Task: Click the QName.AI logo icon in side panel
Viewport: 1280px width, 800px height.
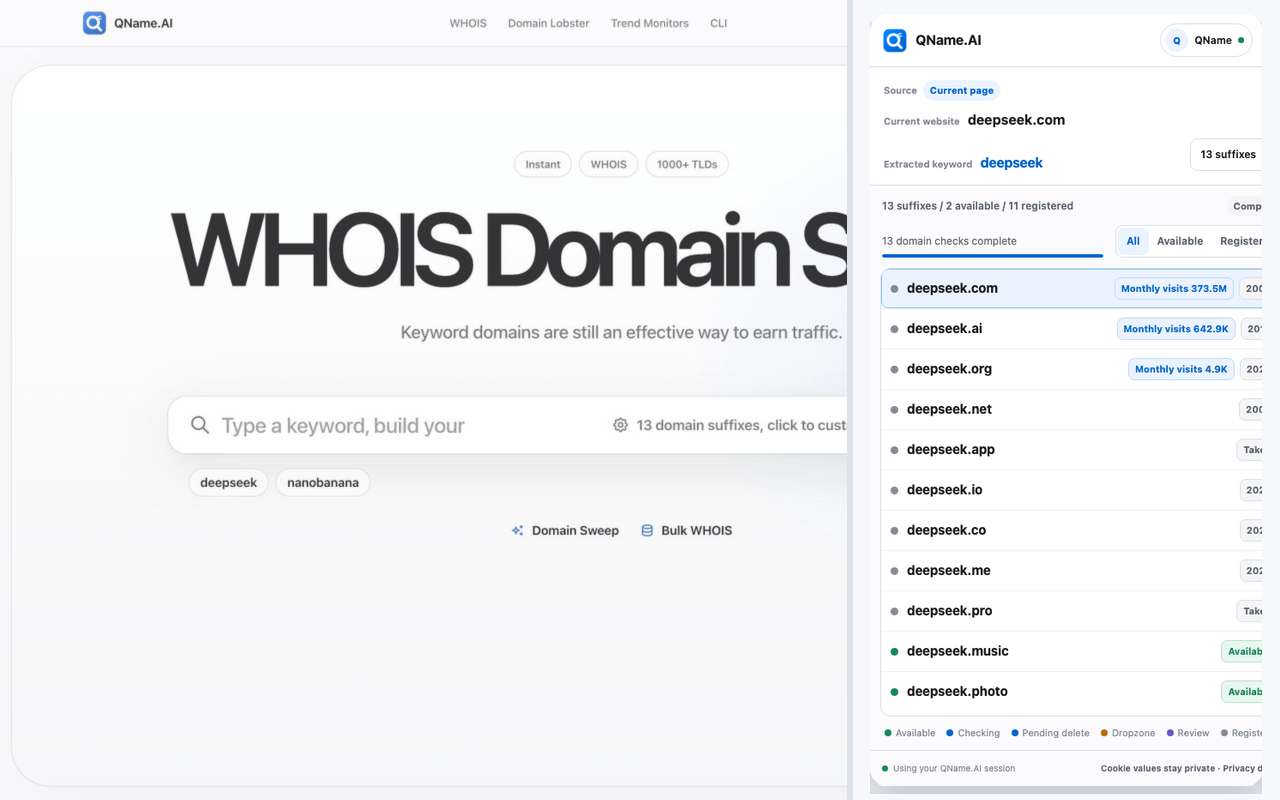Action: pyautogui.click(x=895, y=41)
